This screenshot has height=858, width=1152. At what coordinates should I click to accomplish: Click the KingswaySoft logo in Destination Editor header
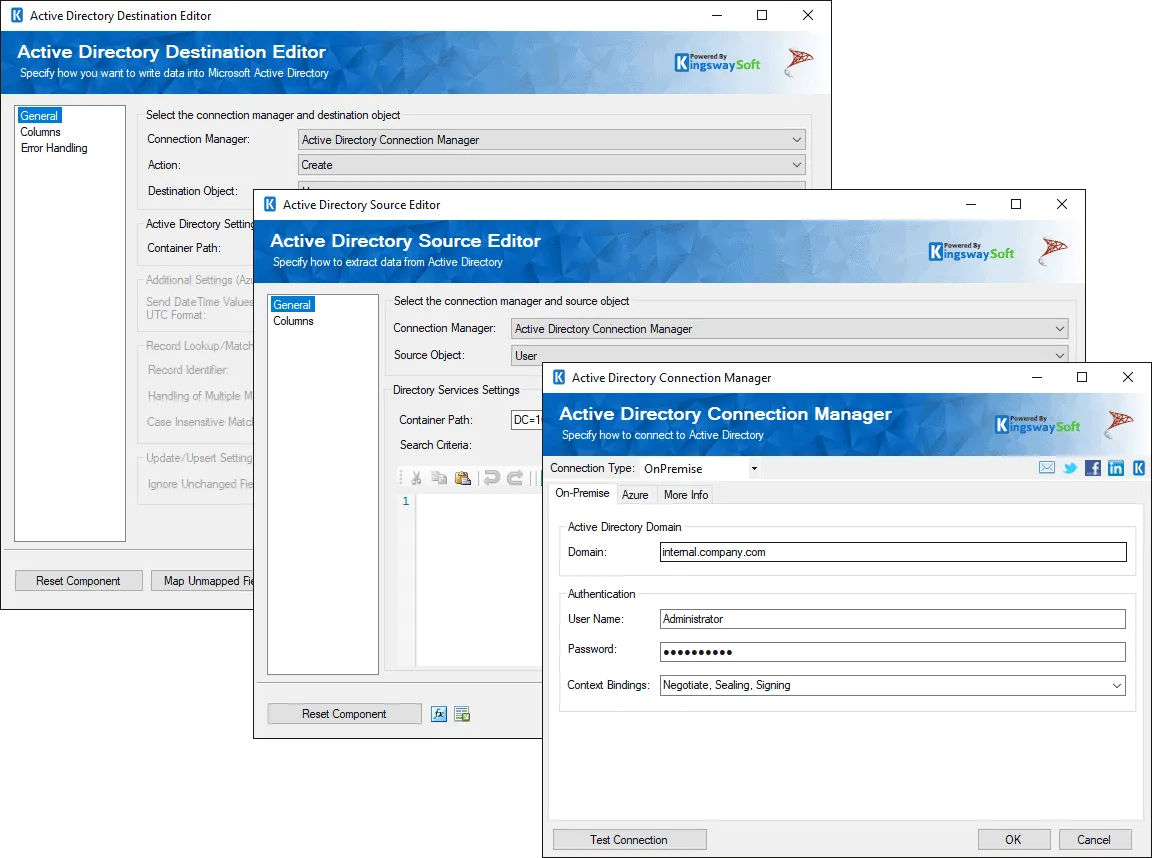[717, 62]
